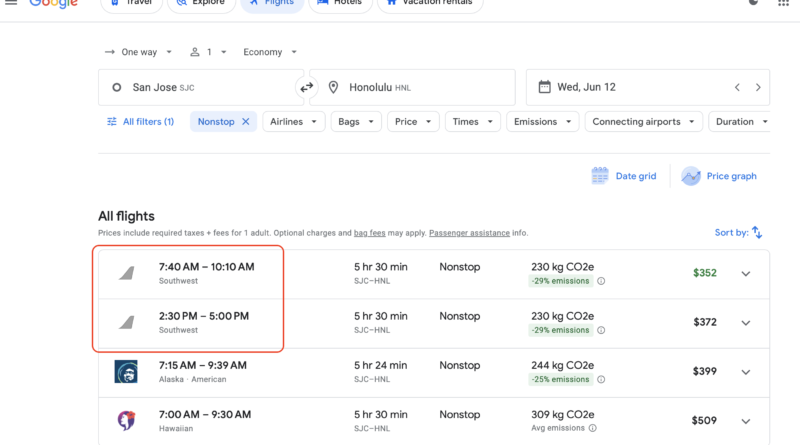Remove the Nonstop filter chip
800x445 pixels.
(x=246, y=122)
